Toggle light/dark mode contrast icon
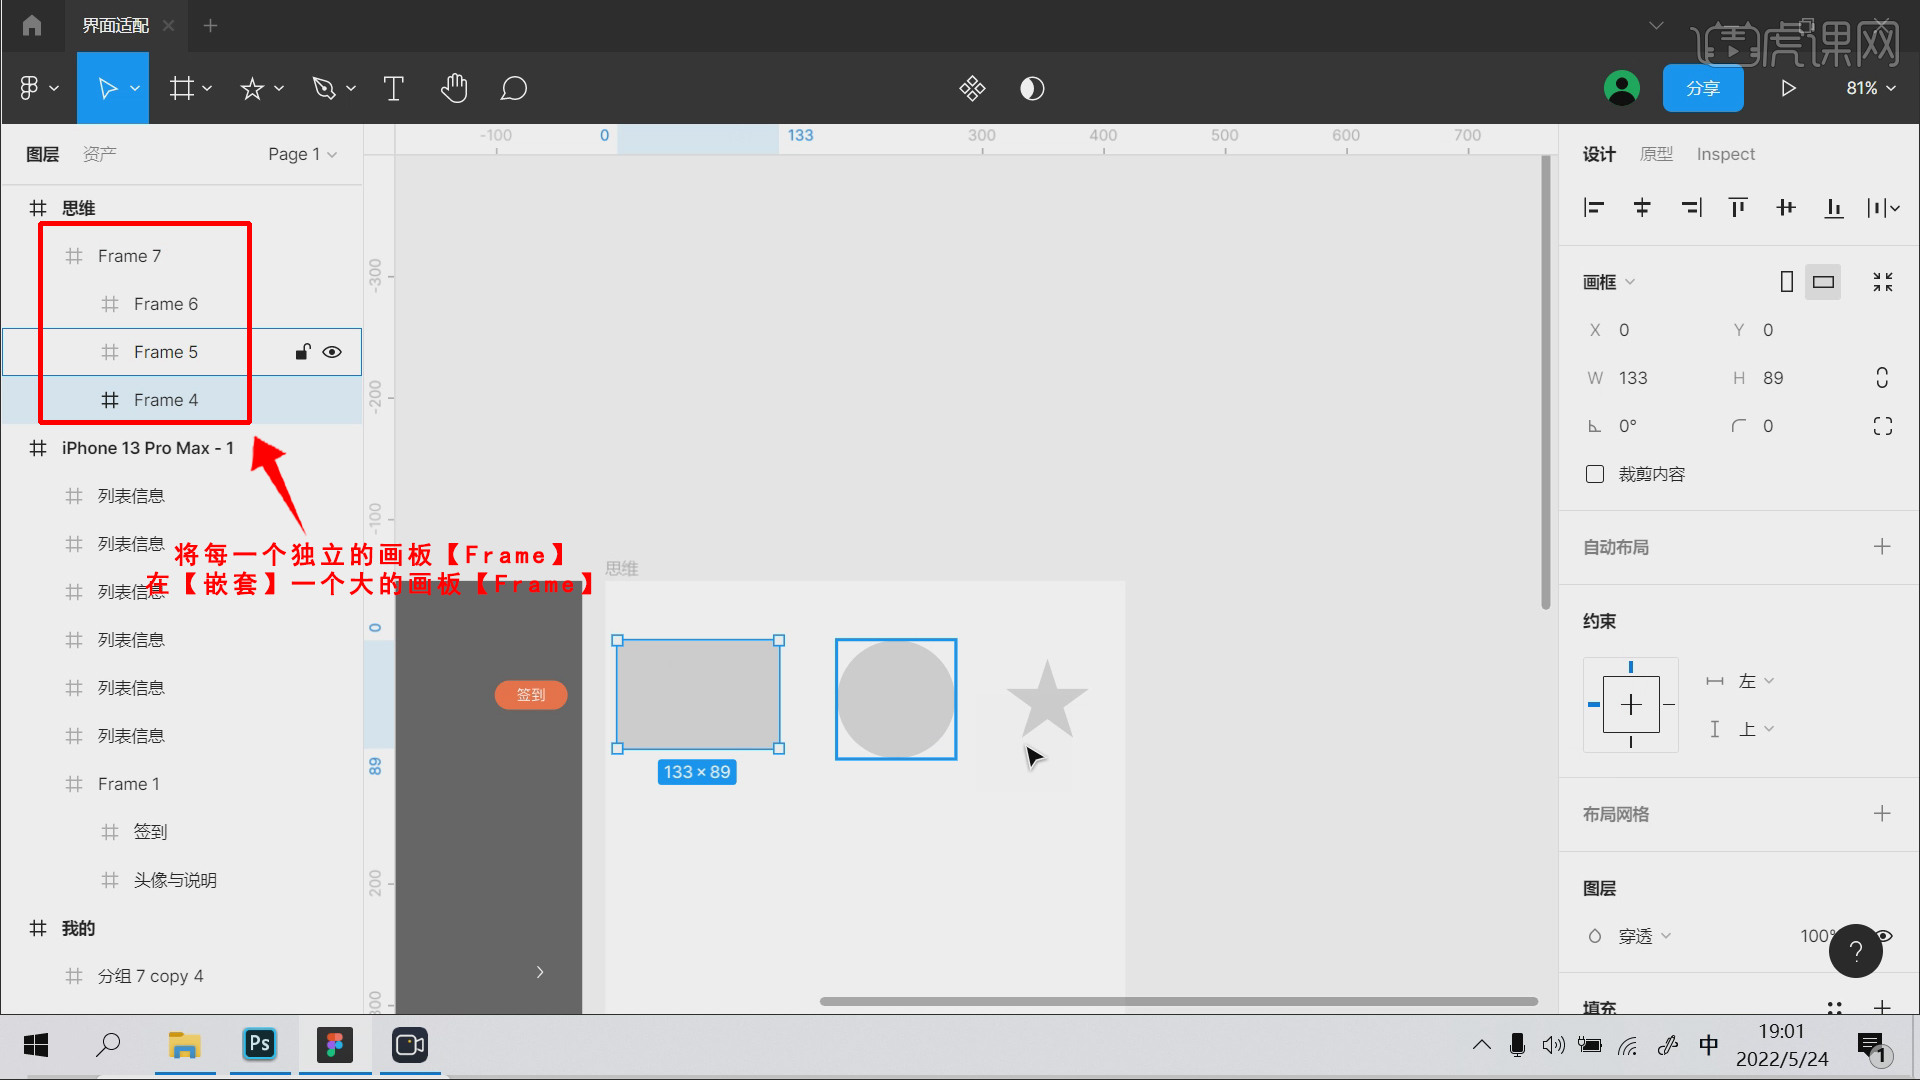1920x1080 pixels. coord(1033,88)
